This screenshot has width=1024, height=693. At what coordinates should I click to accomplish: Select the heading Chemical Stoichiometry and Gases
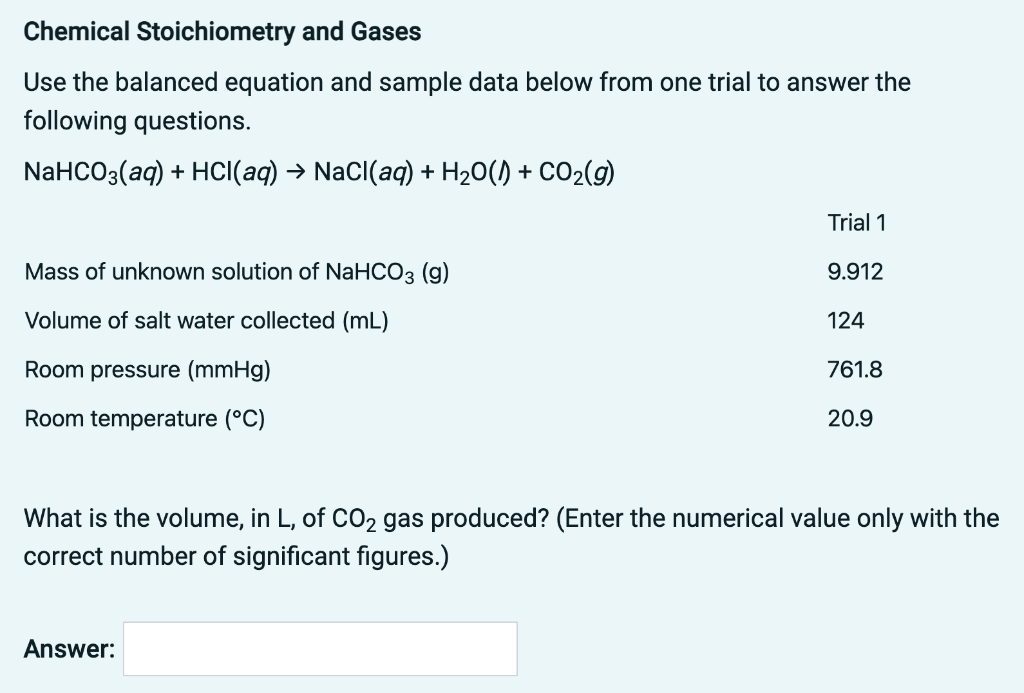(x=221, y=31)
